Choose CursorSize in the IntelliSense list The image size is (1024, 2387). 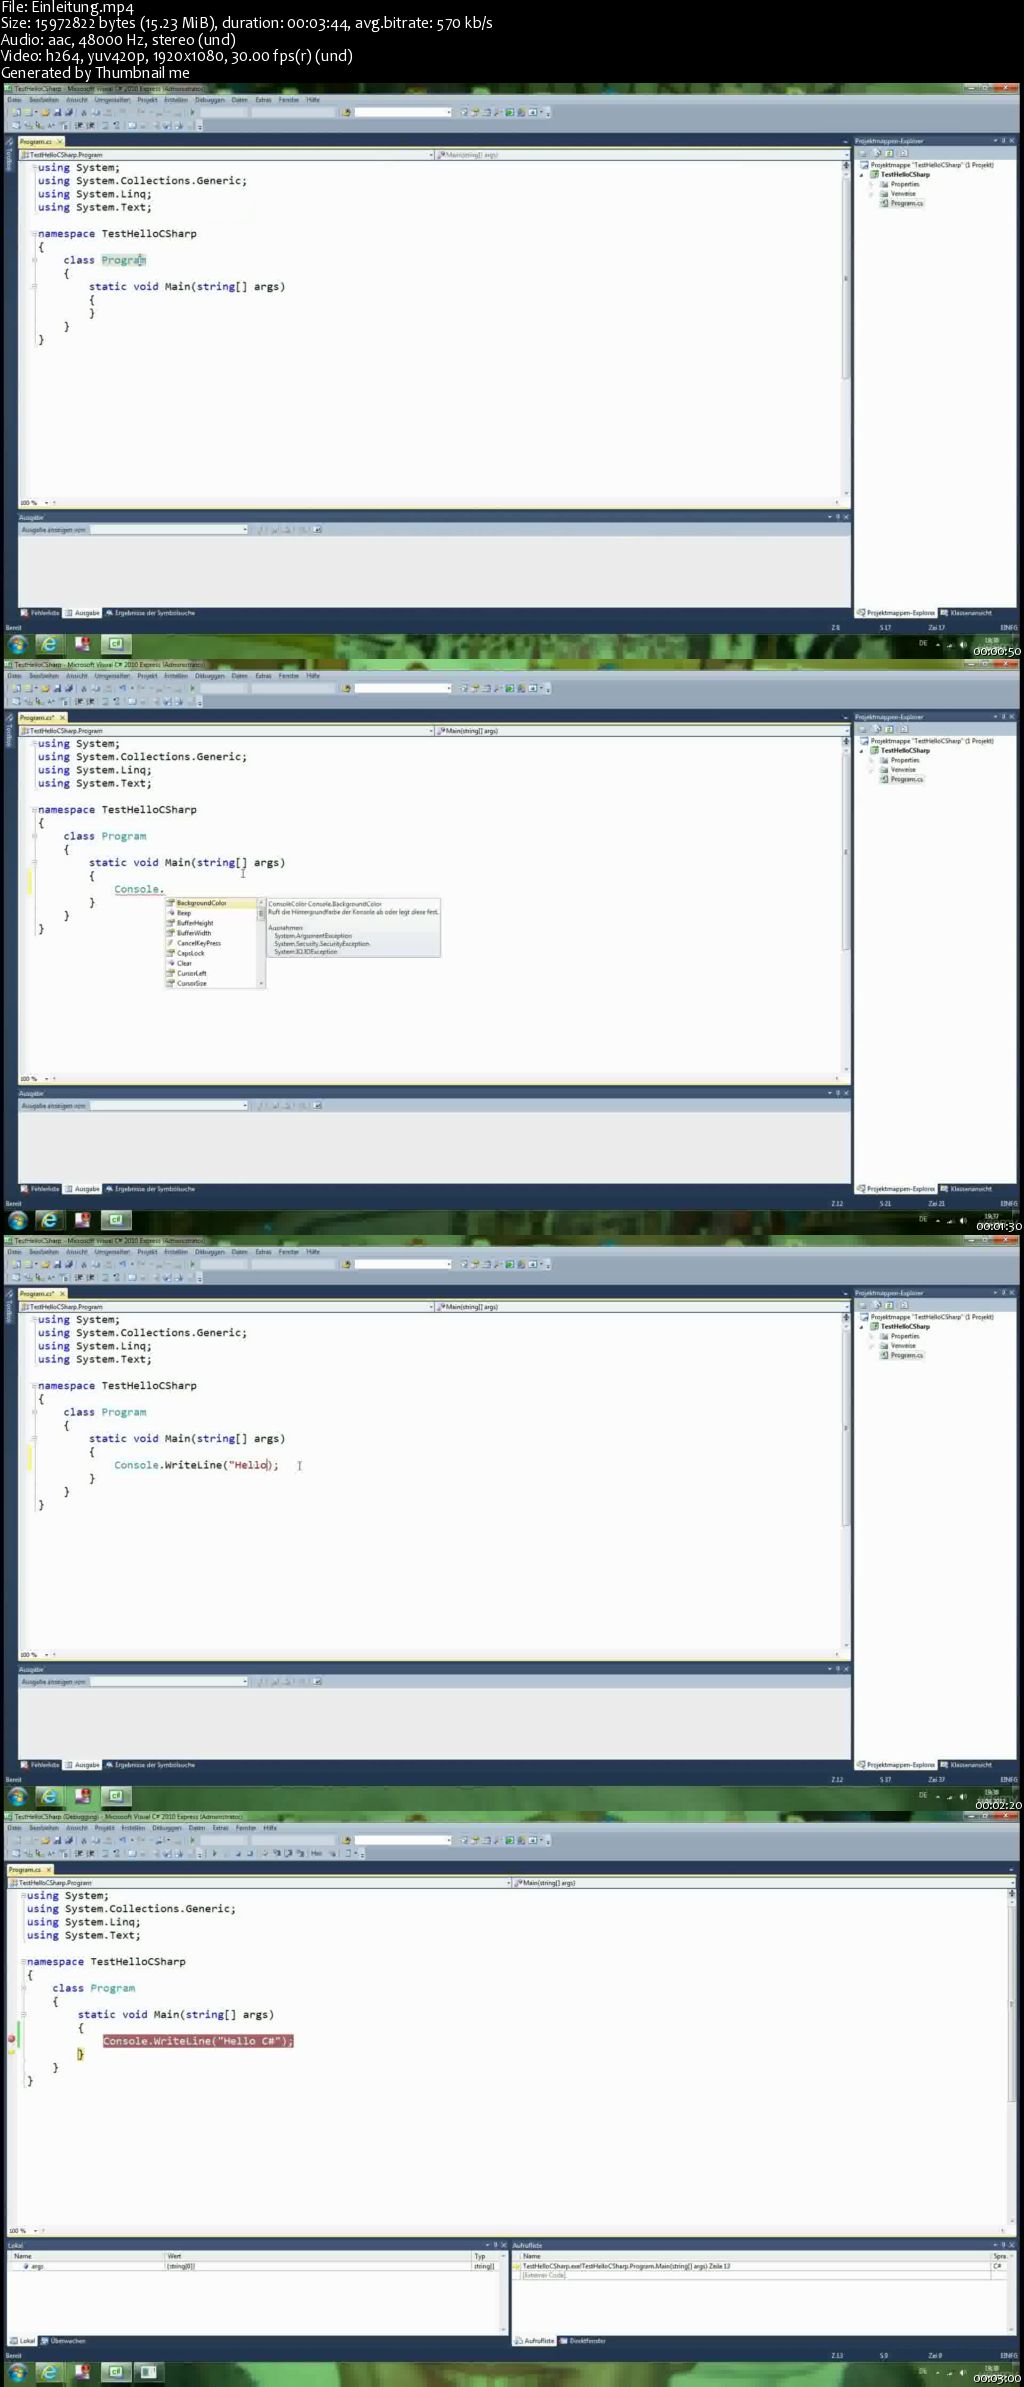[x=211, y=983]
